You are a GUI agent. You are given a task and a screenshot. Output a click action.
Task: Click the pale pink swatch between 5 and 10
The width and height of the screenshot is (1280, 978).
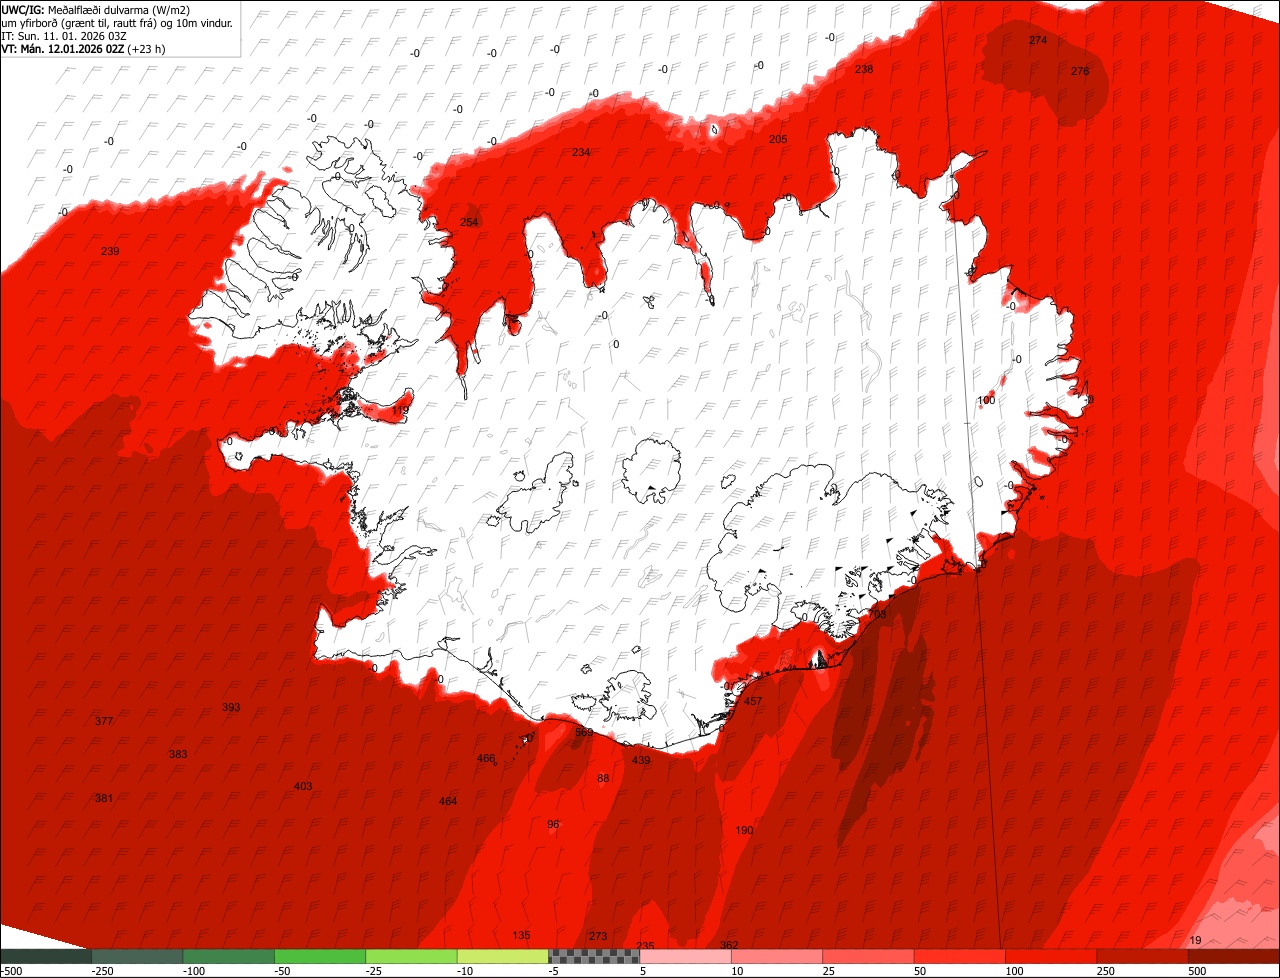tap(686, 956)
